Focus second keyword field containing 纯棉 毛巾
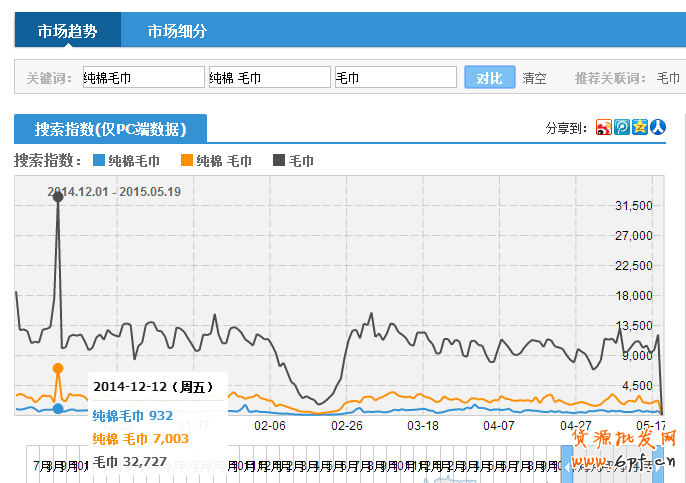 [x=268, y=77]
